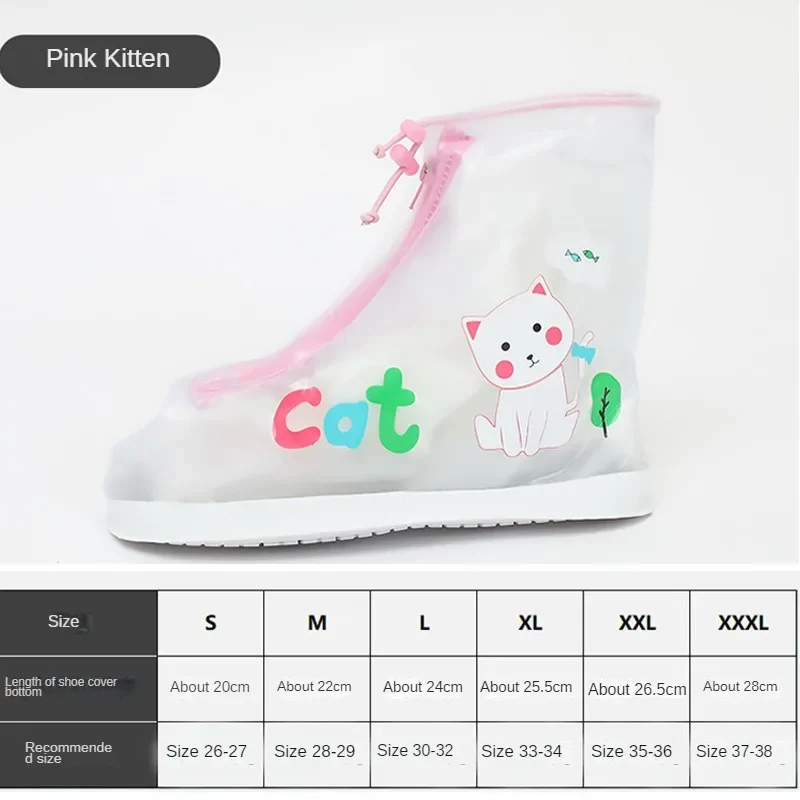The image size is (800, 800).
Task: Select the XXL size column header
Action: pos(636,623)
